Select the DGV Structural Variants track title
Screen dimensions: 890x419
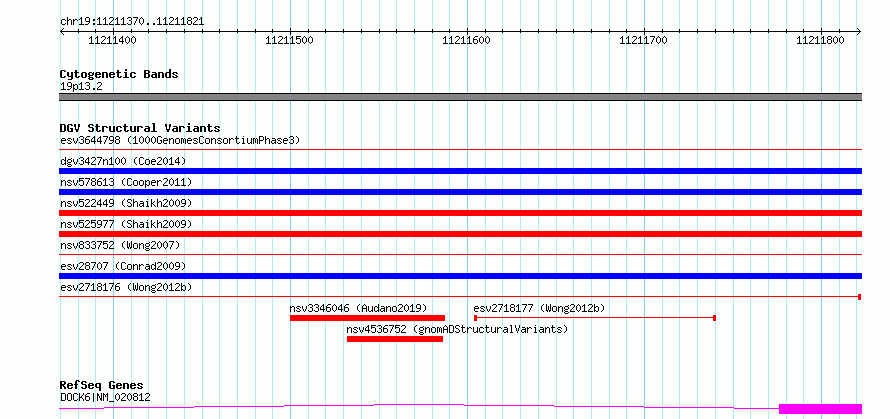pos(140,128)
